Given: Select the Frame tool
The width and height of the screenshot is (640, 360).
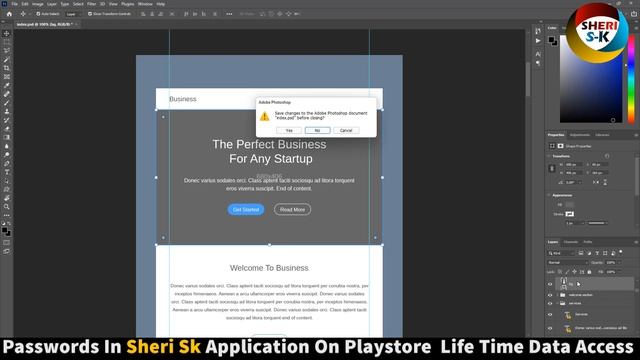Looking at the screenshot, I should (x=7, y=77).
